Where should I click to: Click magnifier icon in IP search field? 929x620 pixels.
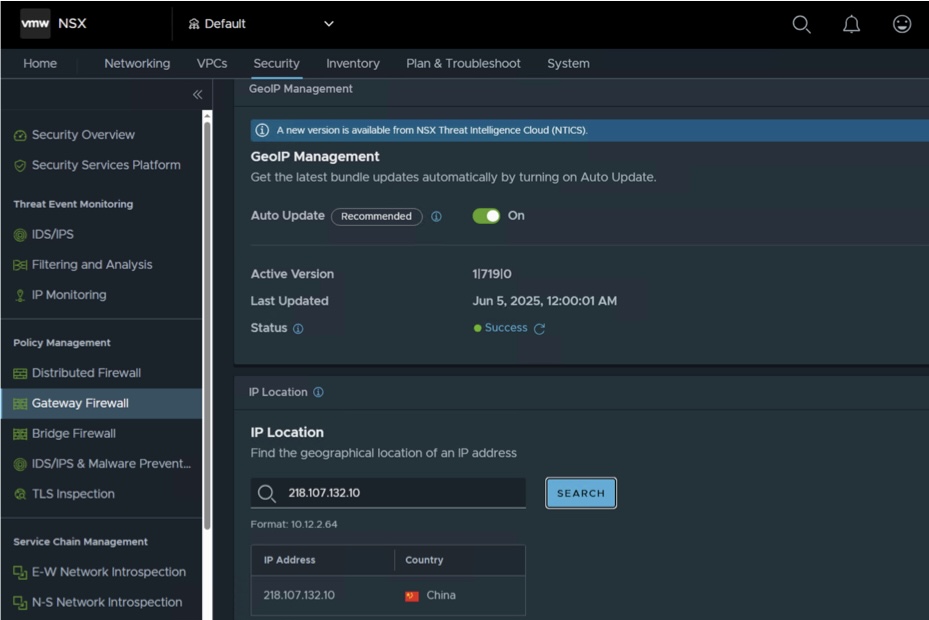[x=267, y=494]
